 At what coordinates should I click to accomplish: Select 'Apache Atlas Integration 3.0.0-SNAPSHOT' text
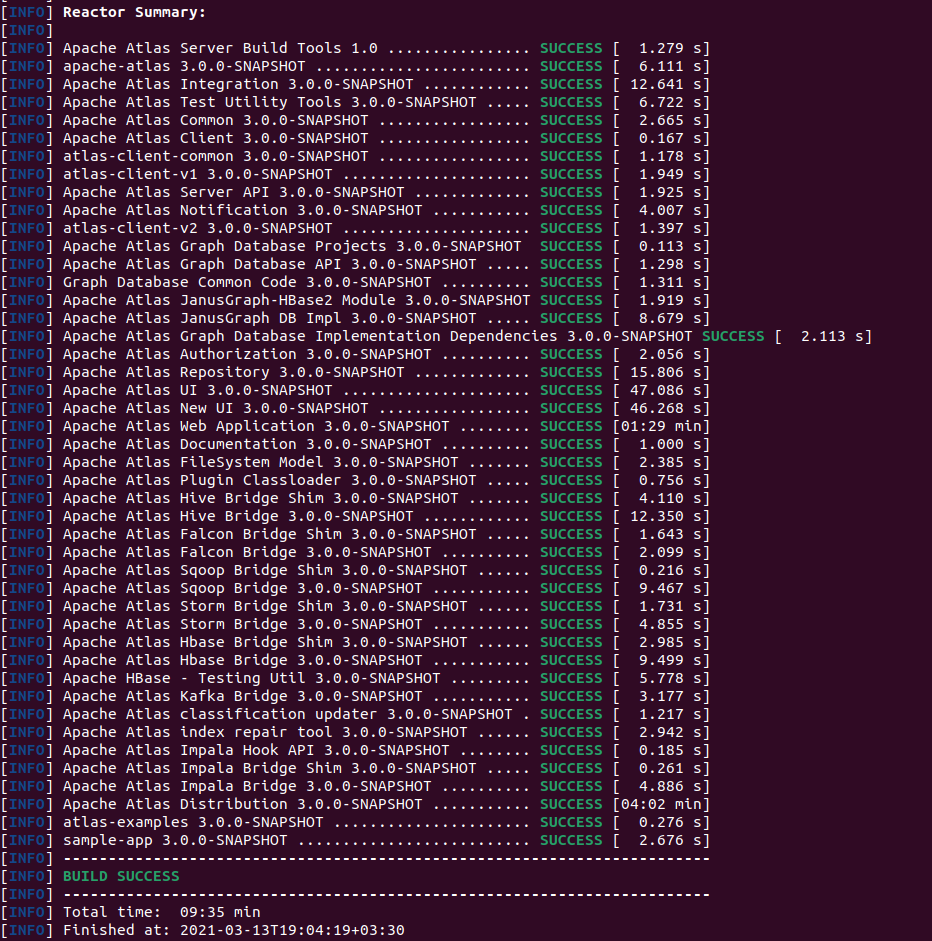tap(238, 84)
